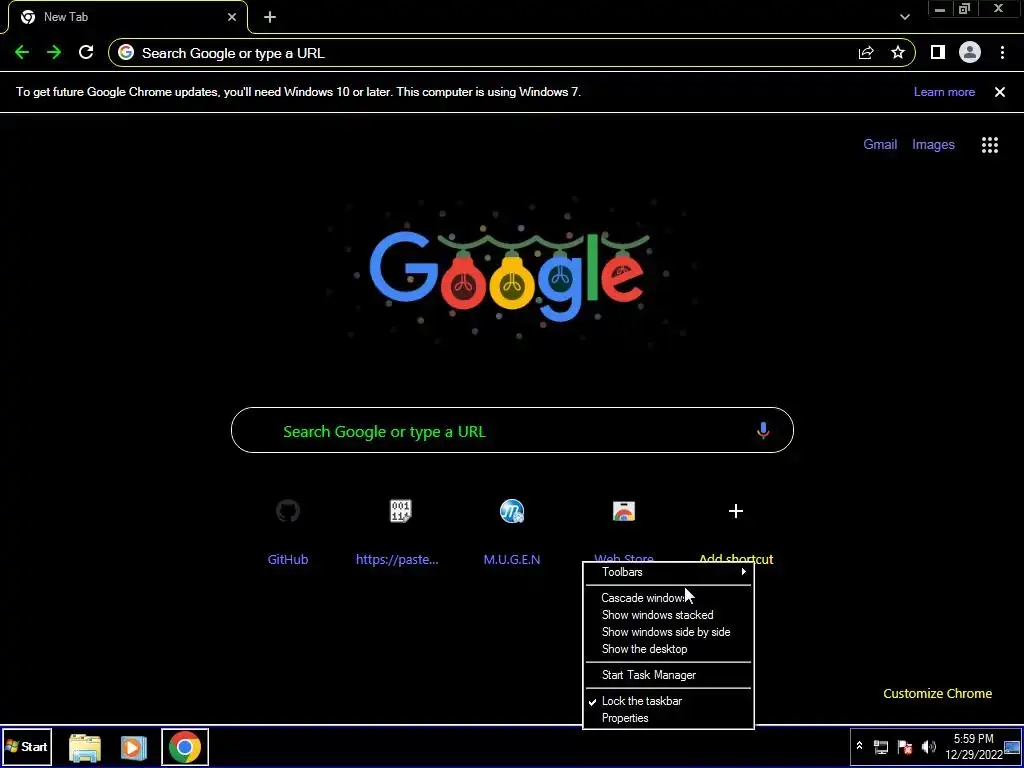
Task: Uncheck Lock the taskbar
Action: pos(668,701)
